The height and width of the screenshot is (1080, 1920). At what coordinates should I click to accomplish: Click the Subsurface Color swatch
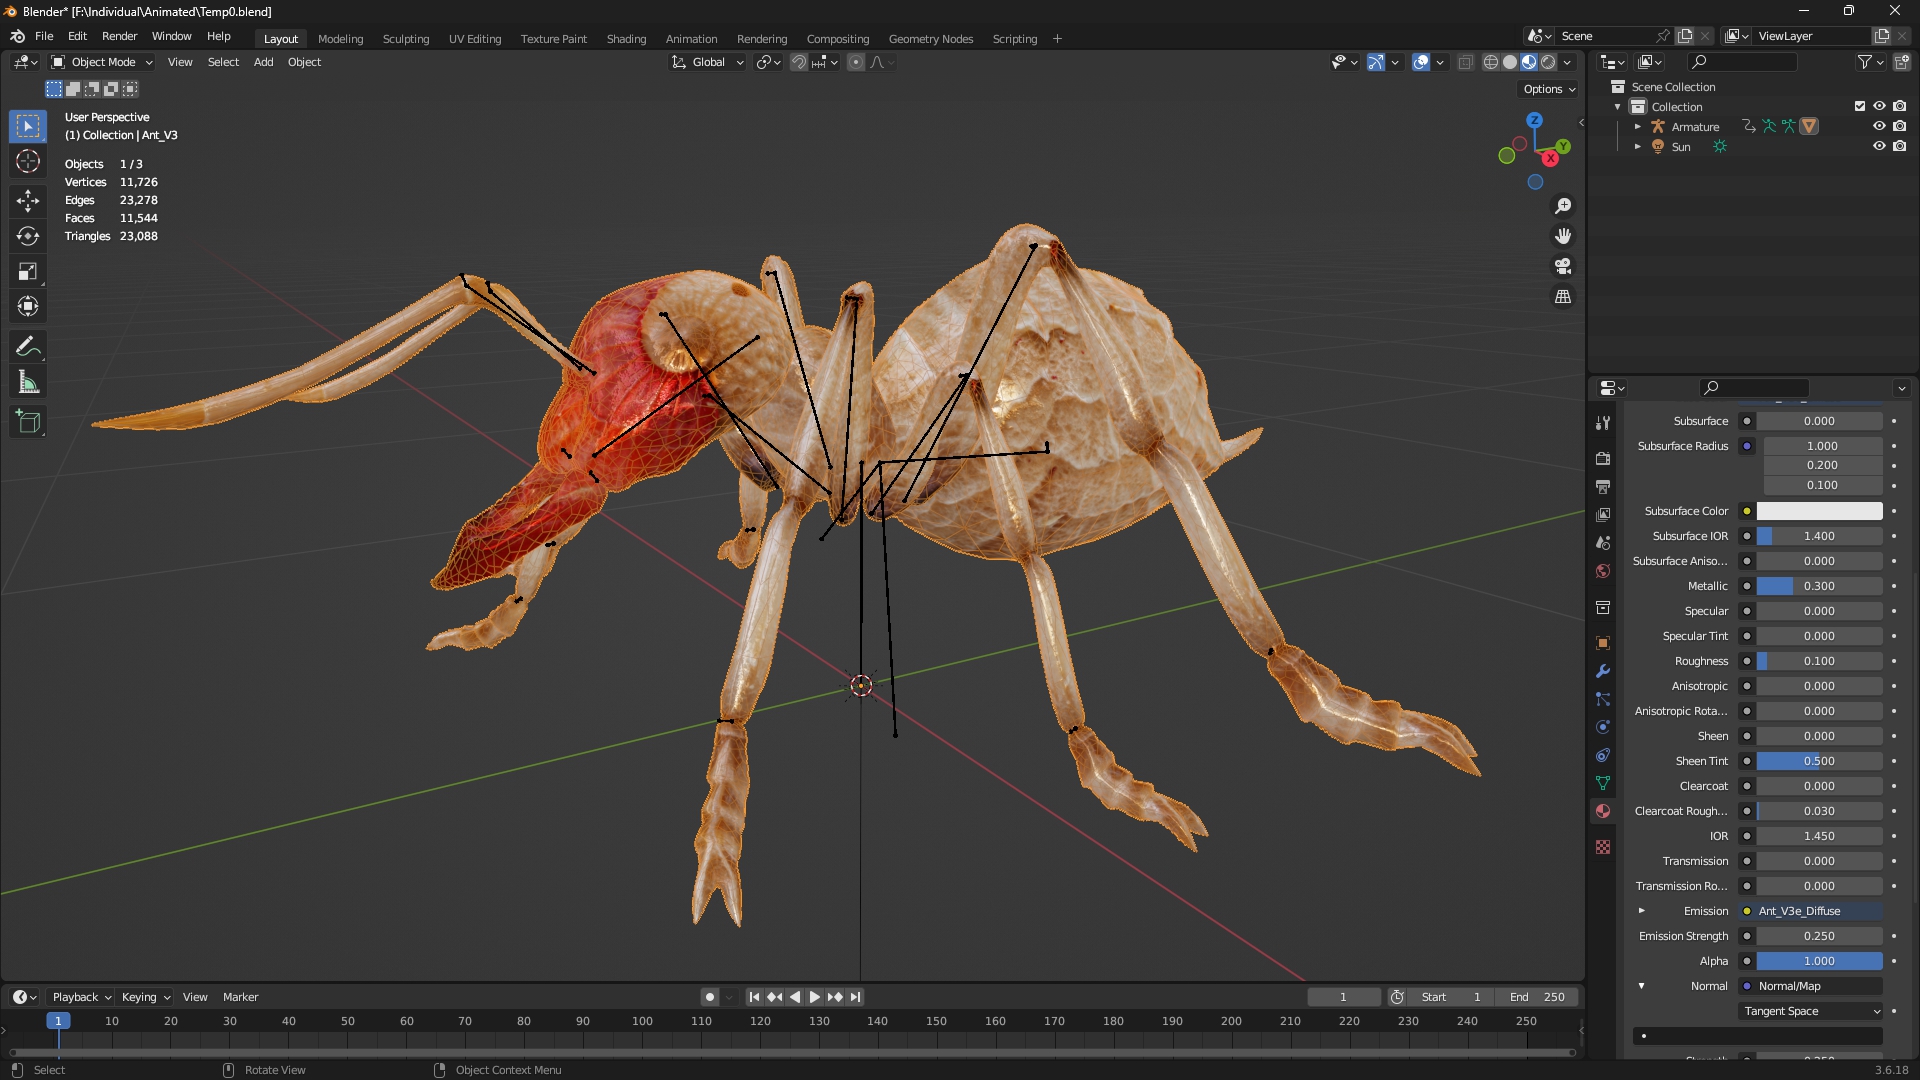[x=1819, y=511]
